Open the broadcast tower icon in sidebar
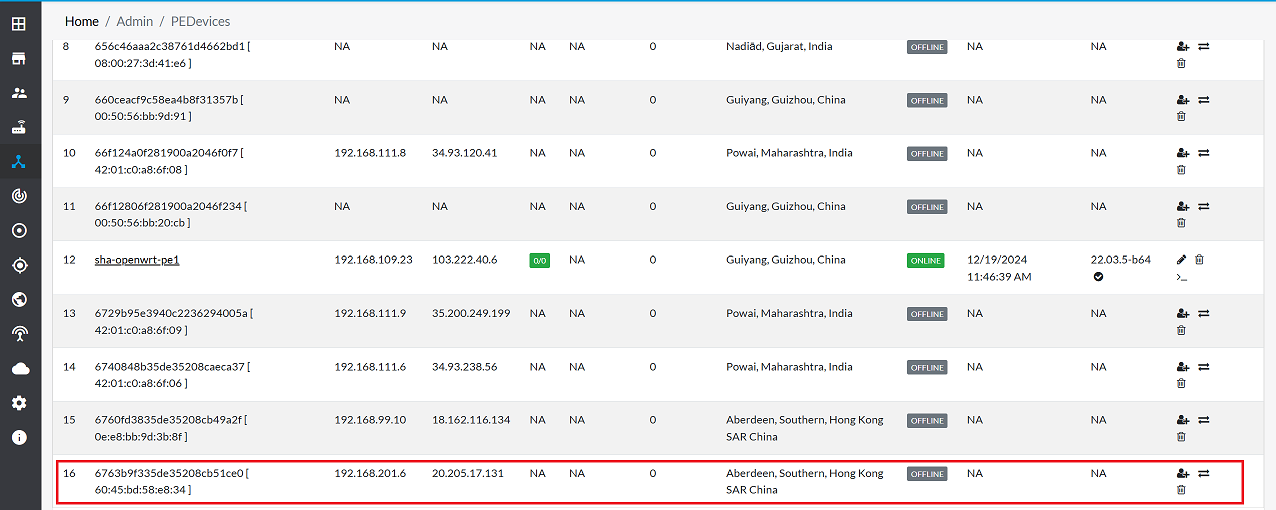Viewport: 1276px width, 510px height. tap(19, 334)
